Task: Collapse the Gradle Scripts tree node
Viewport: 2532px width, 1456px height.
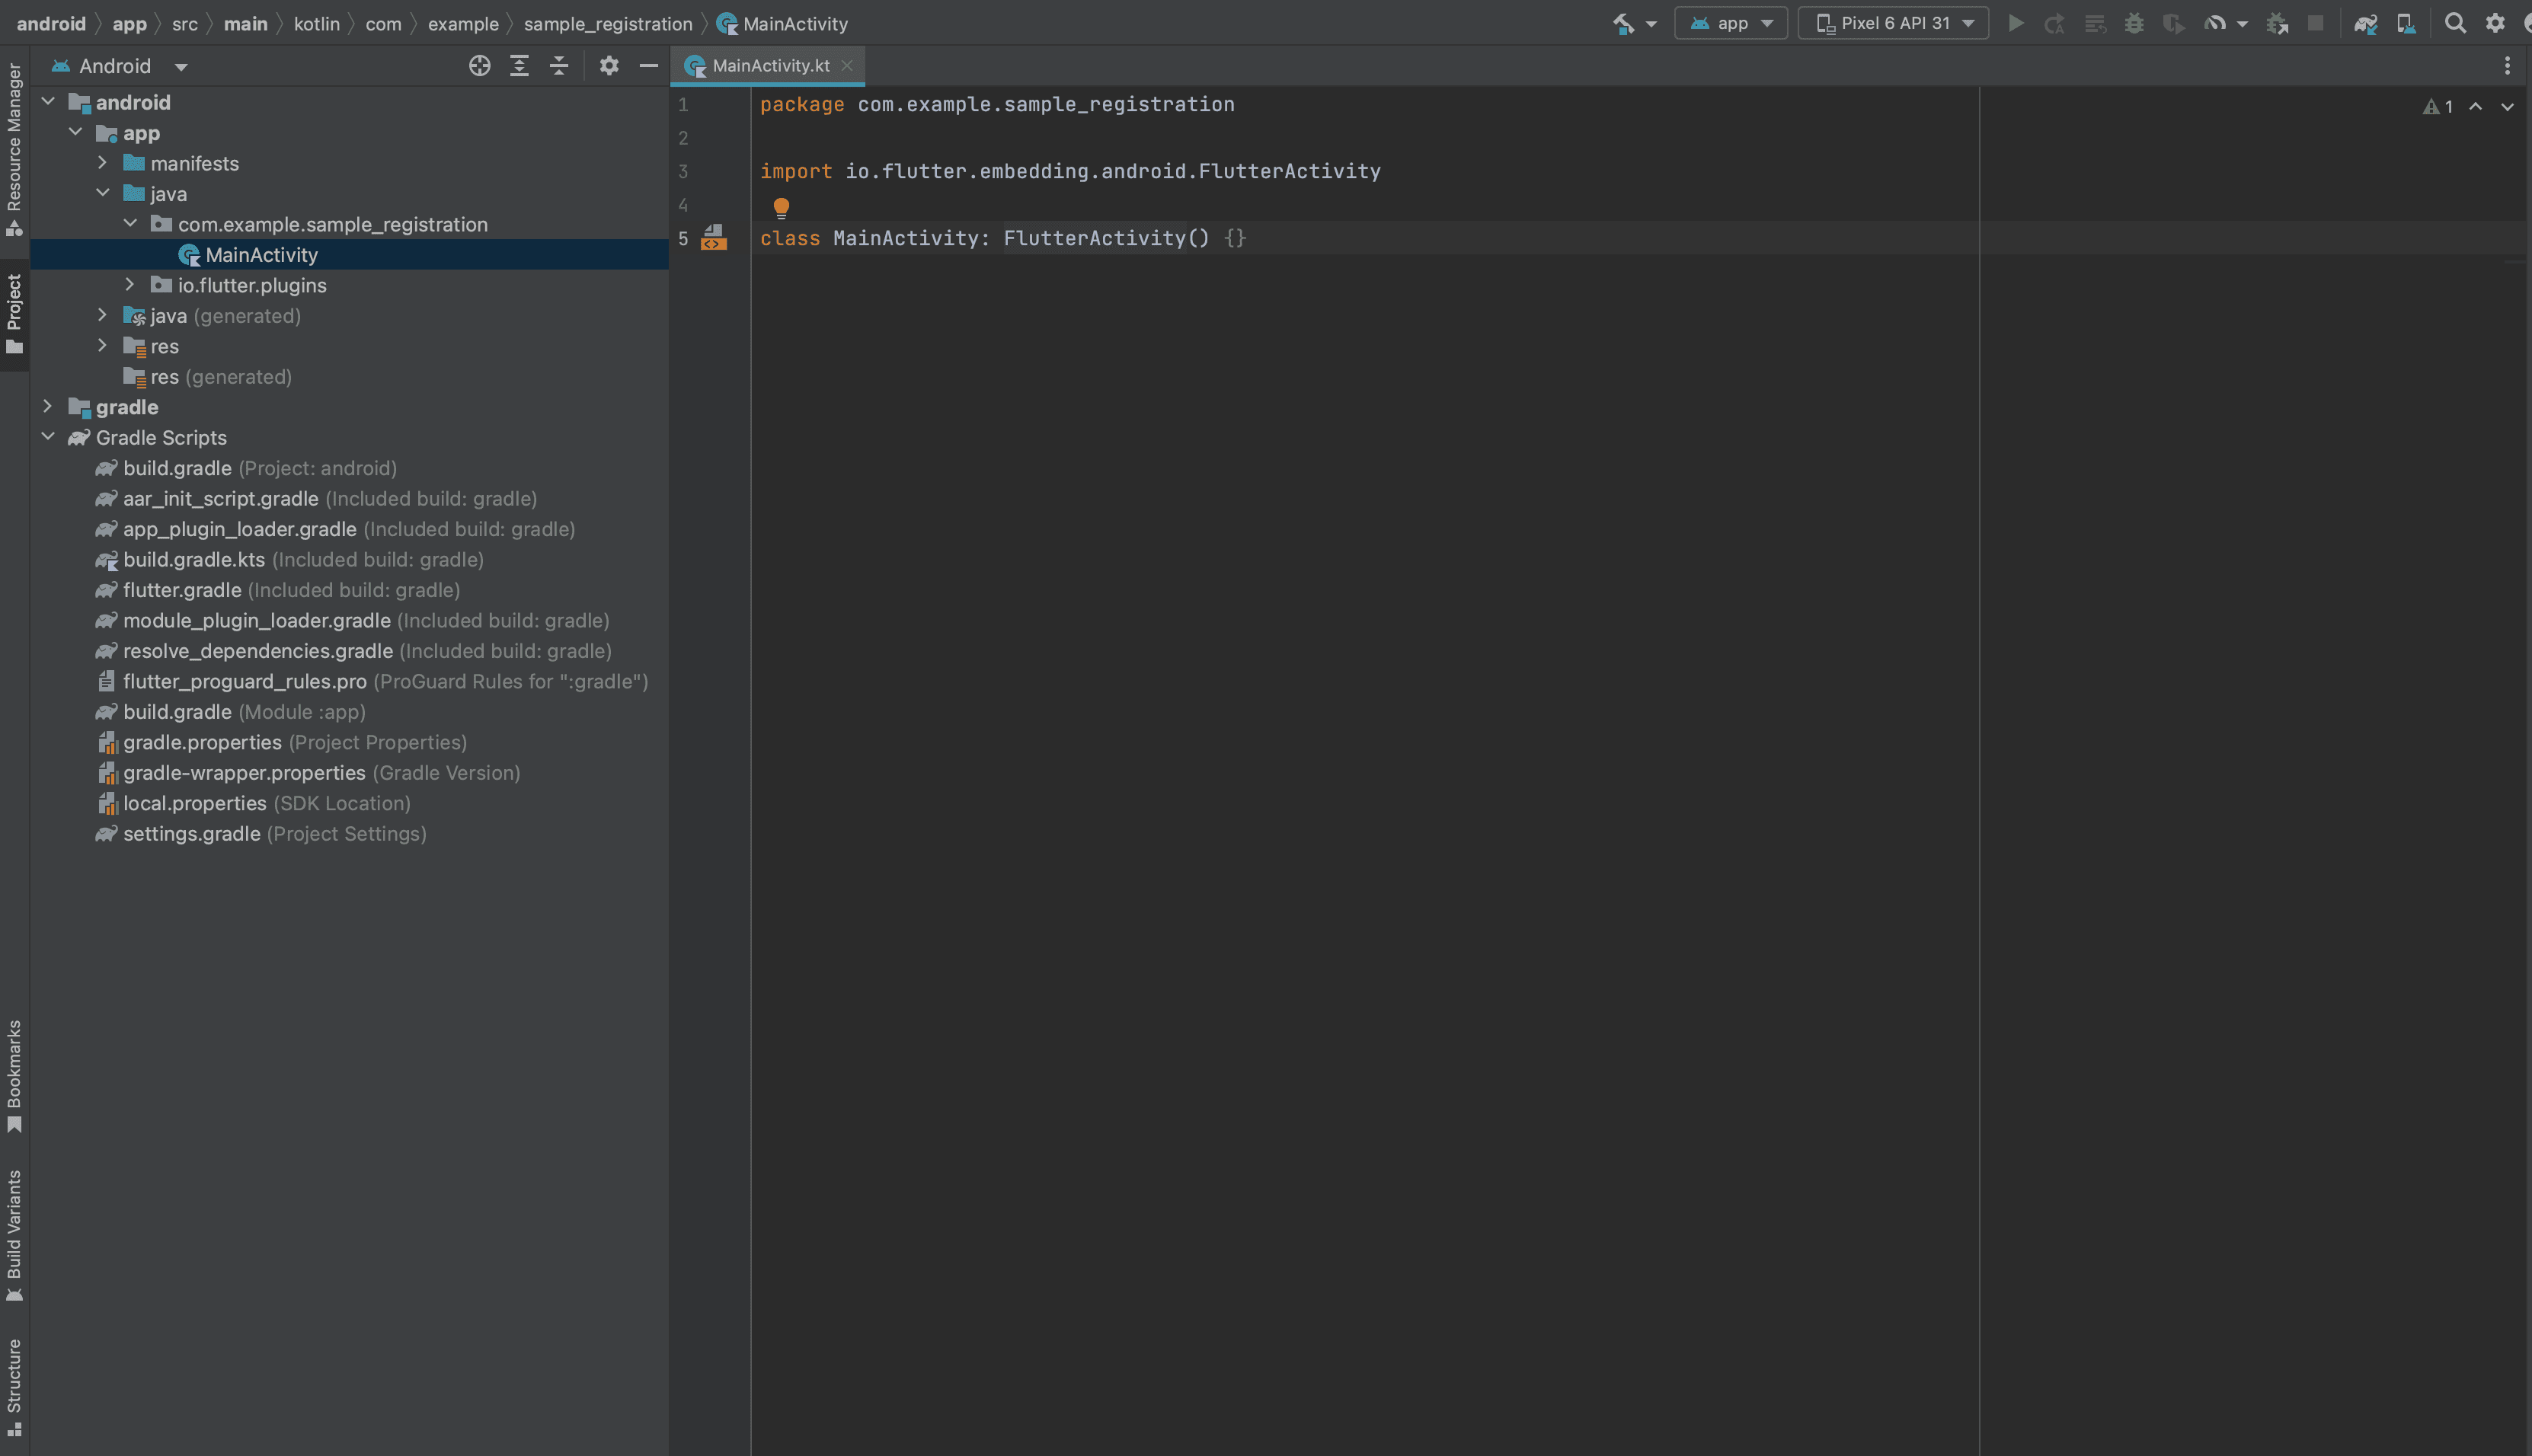Action: [x=48, y=437]
